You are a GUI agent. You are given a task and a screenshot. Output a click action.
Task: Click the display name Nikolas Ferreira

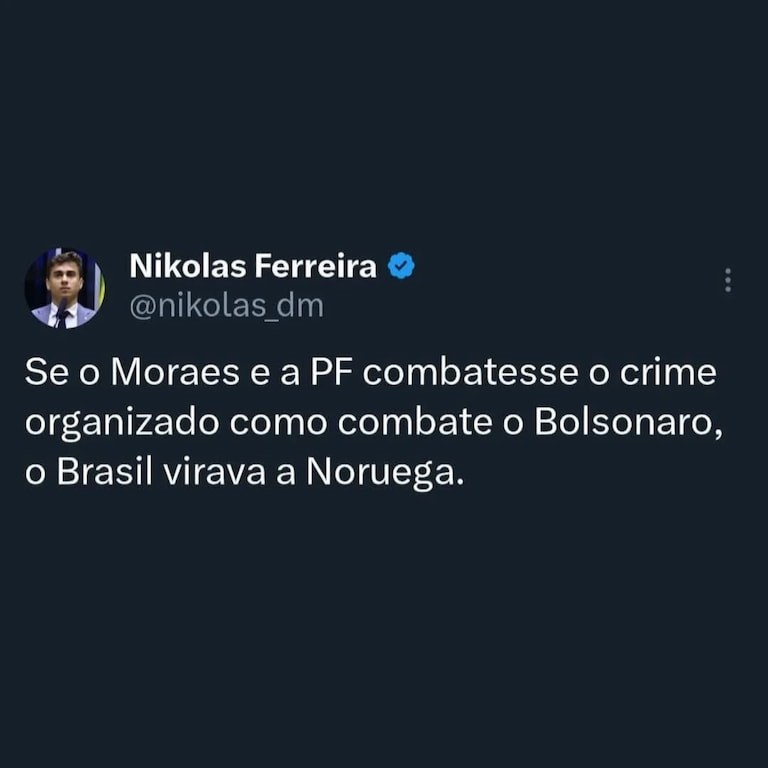tap(253, 267)
